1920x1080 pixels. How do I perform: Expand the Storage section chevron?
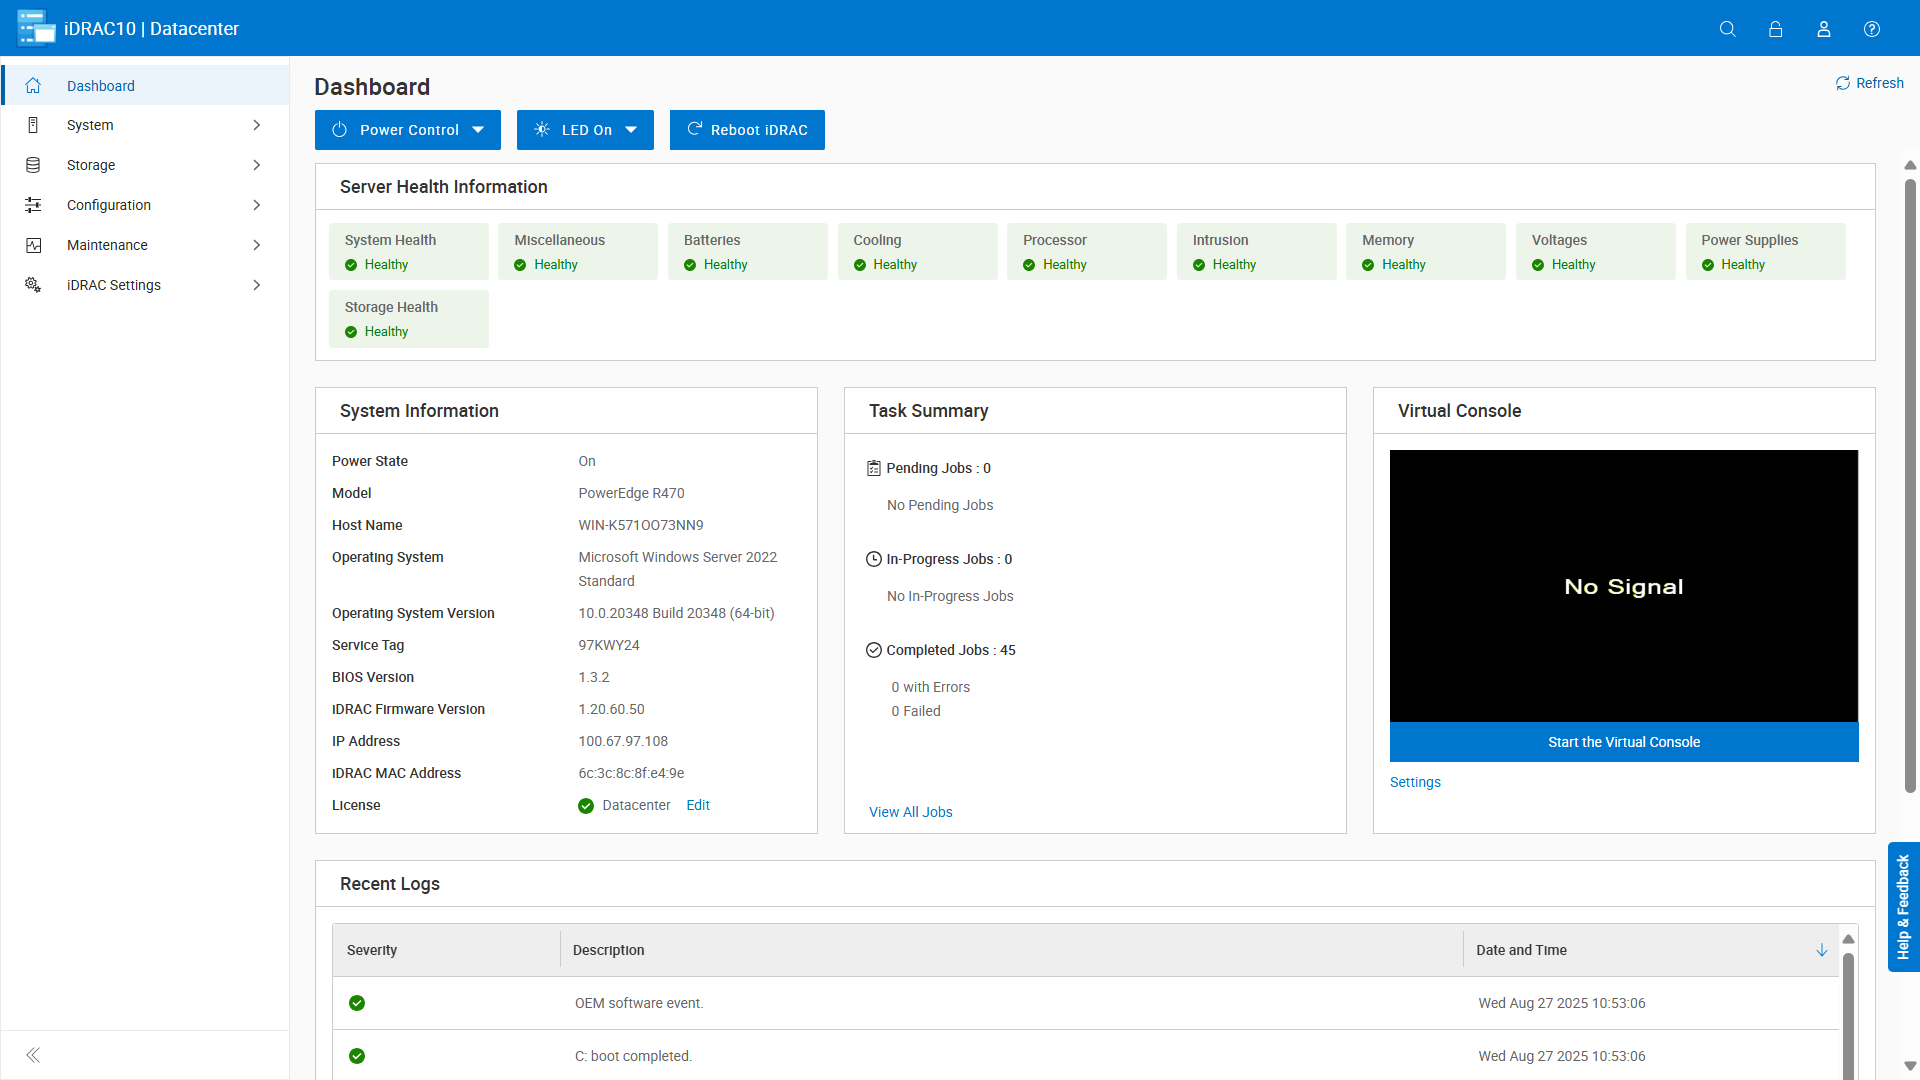[257, 164]
